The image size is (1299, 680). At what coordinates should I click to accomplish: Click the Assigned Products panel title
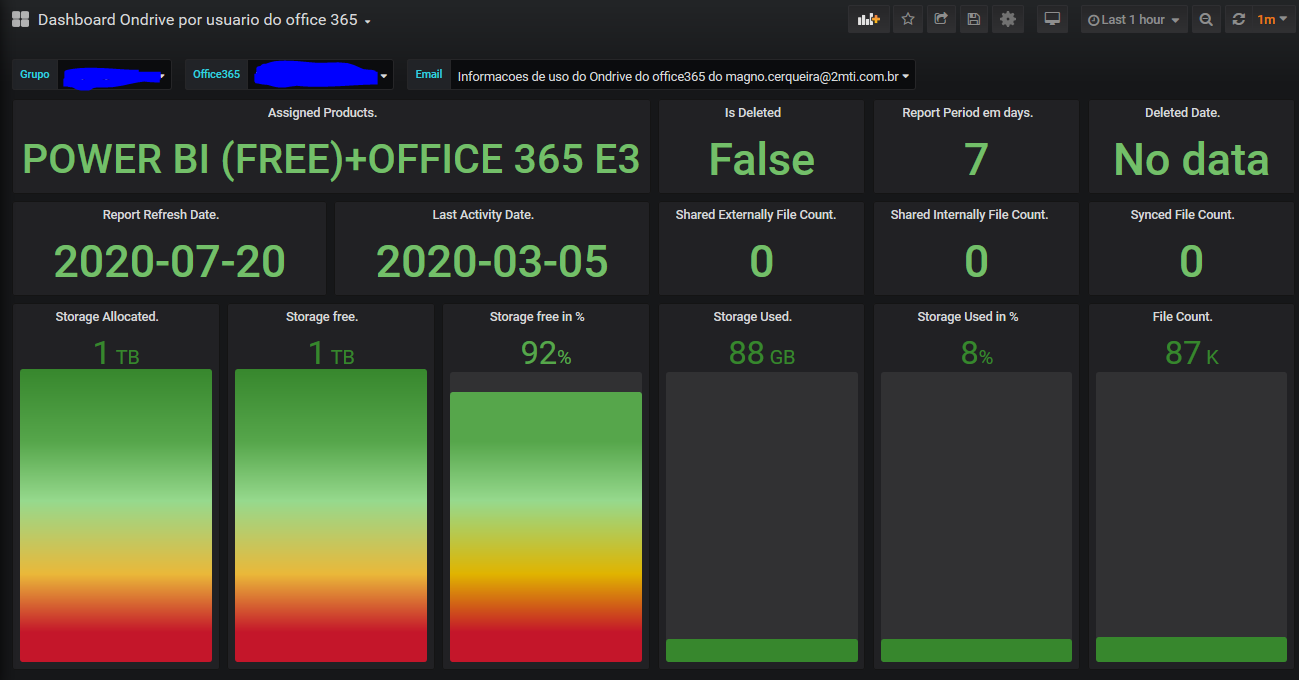point(322,113)
